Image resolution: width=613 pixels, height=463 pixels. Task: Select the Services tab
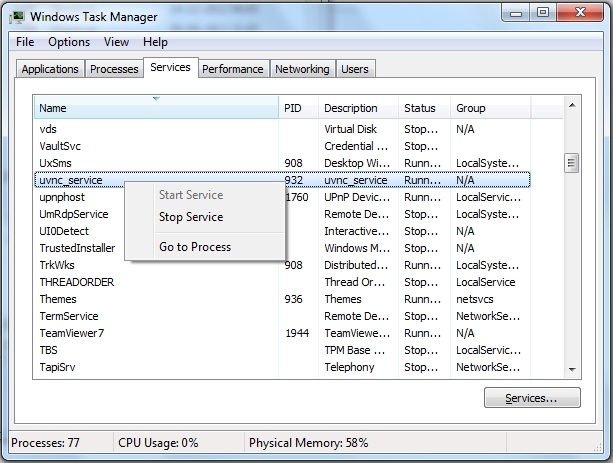[x=170, y=67]
